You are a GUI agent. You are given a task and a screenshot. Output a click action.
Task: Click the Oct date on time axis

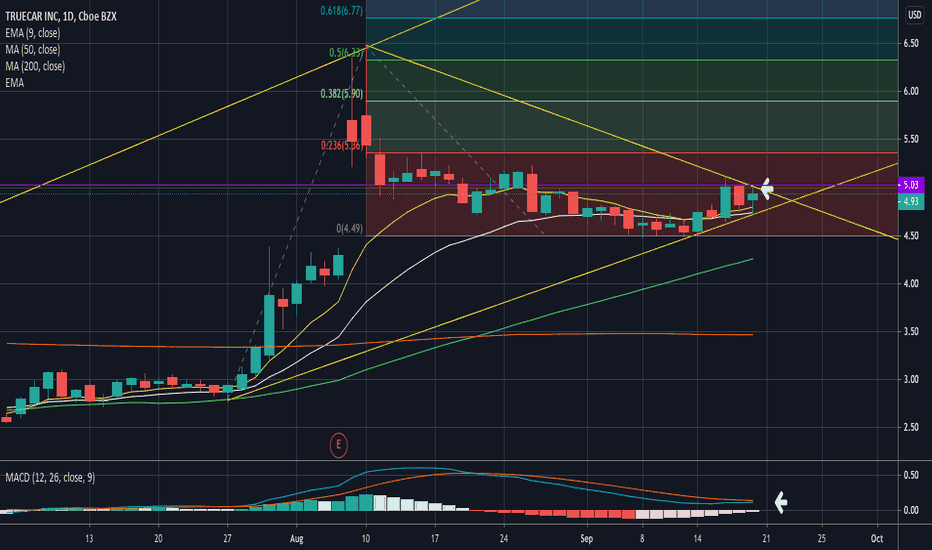pyautogui.click(x=877, y=539)
